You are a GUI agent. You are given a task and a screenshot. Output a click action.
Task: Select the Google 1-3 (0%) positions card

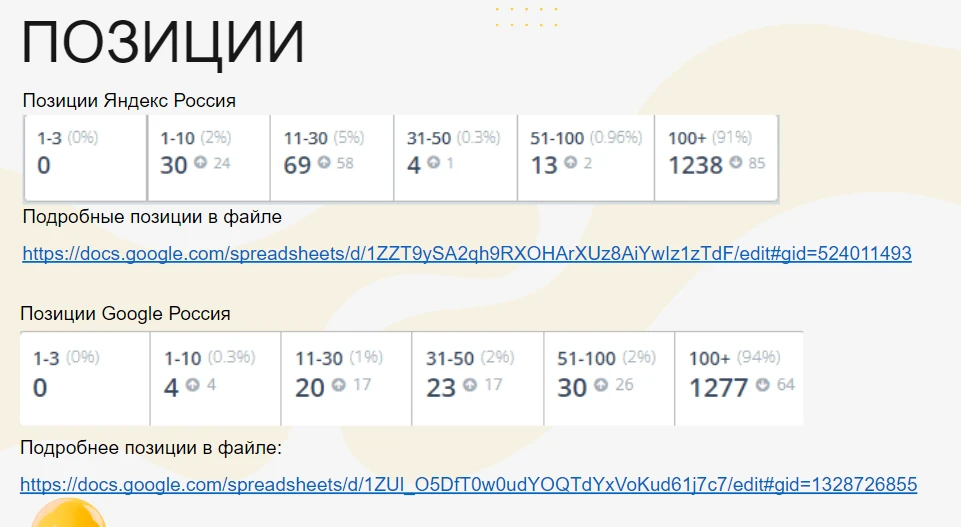(x=85, y=379)
